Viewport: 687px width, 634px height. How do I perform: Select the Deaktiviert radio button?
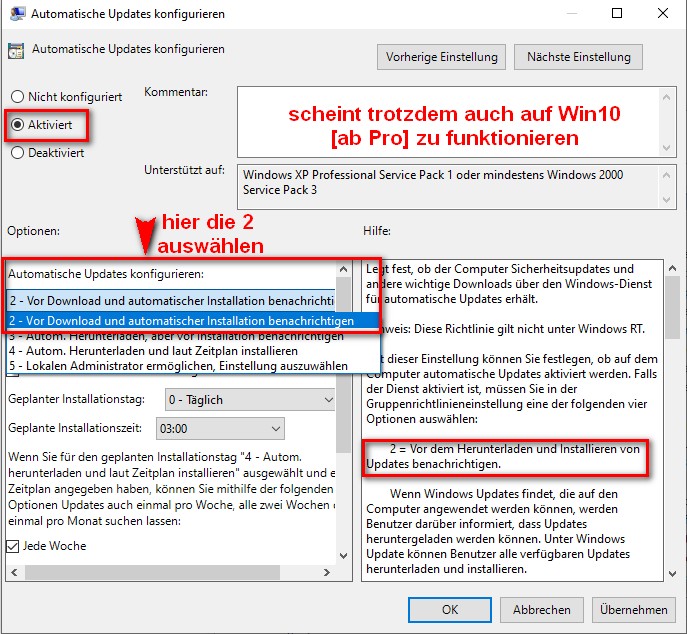tap(17, 153)
